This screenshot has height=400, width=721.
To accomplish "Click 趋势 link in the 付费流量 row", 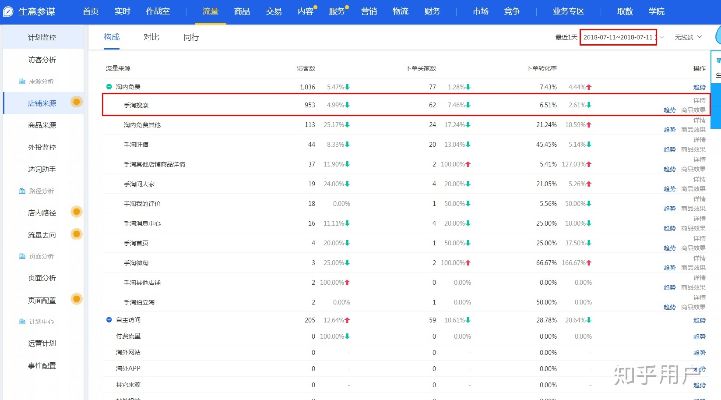I will [699, 337].
